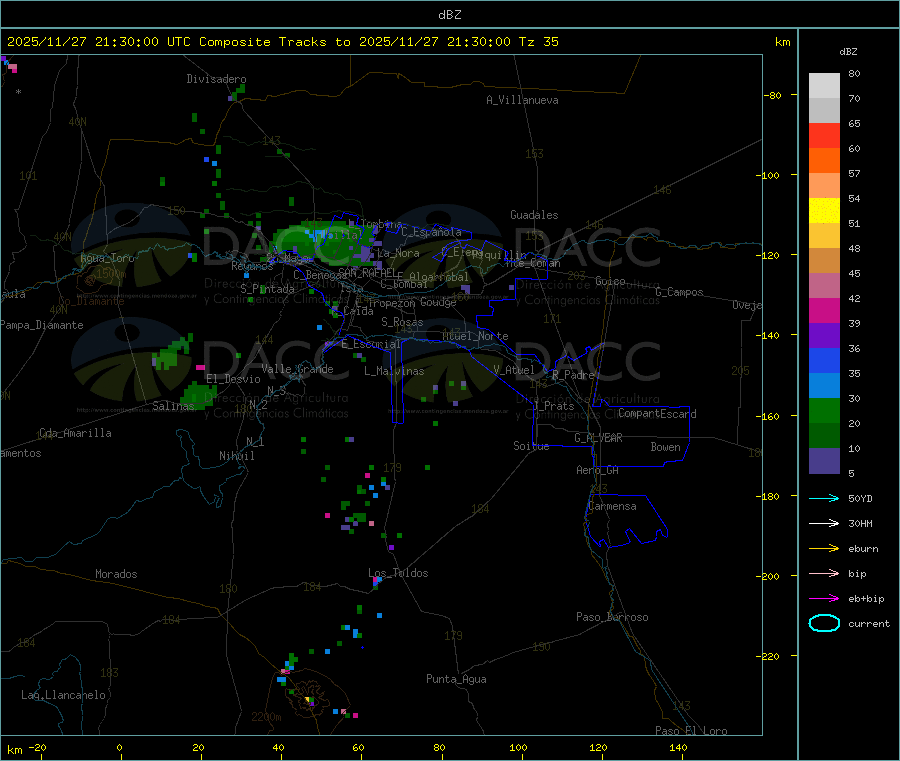Select the magenta 39-42 dBZ swatch

pyautogui.click(x=824, y=310)
